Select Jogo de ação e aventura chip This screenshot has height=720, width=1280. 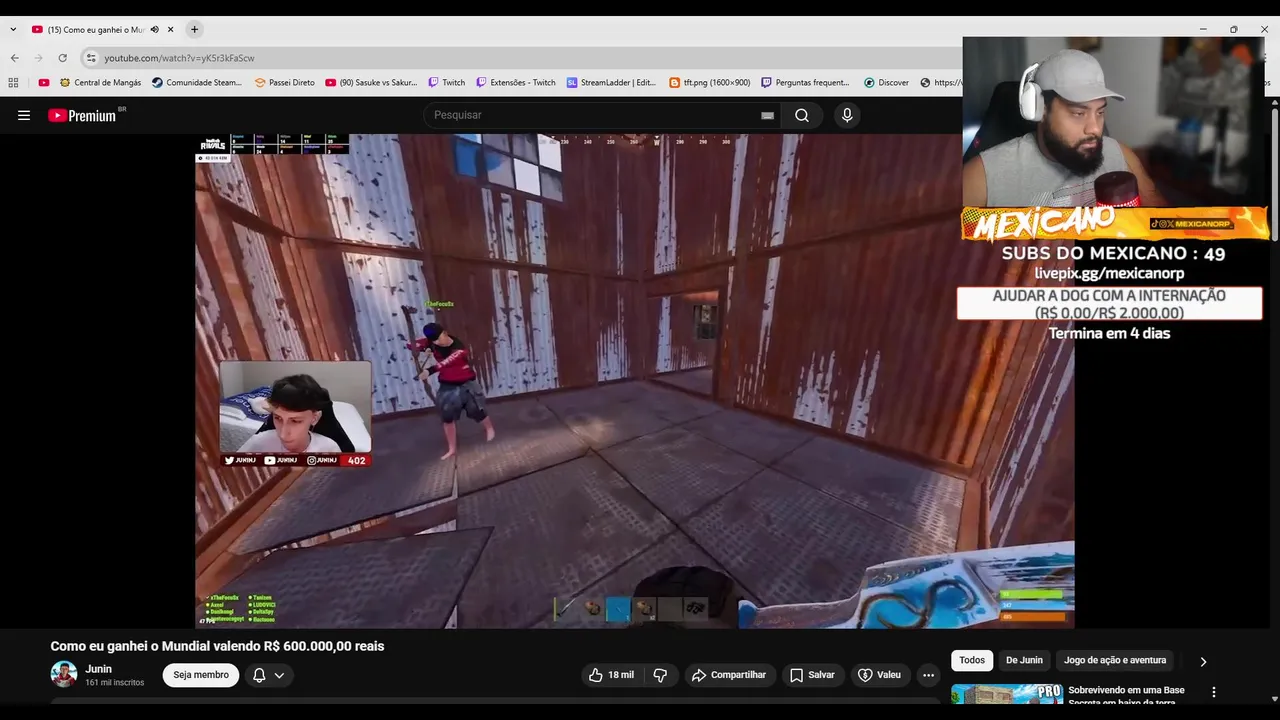pos(1115,660)
